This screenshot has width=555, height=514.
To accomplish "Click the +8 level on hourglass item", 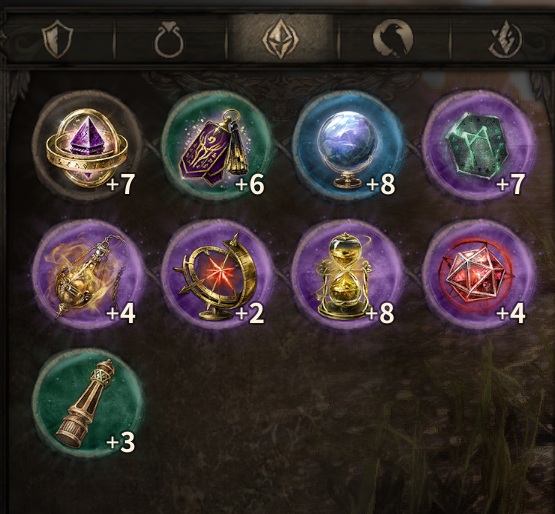I will [x=380, y=314].
